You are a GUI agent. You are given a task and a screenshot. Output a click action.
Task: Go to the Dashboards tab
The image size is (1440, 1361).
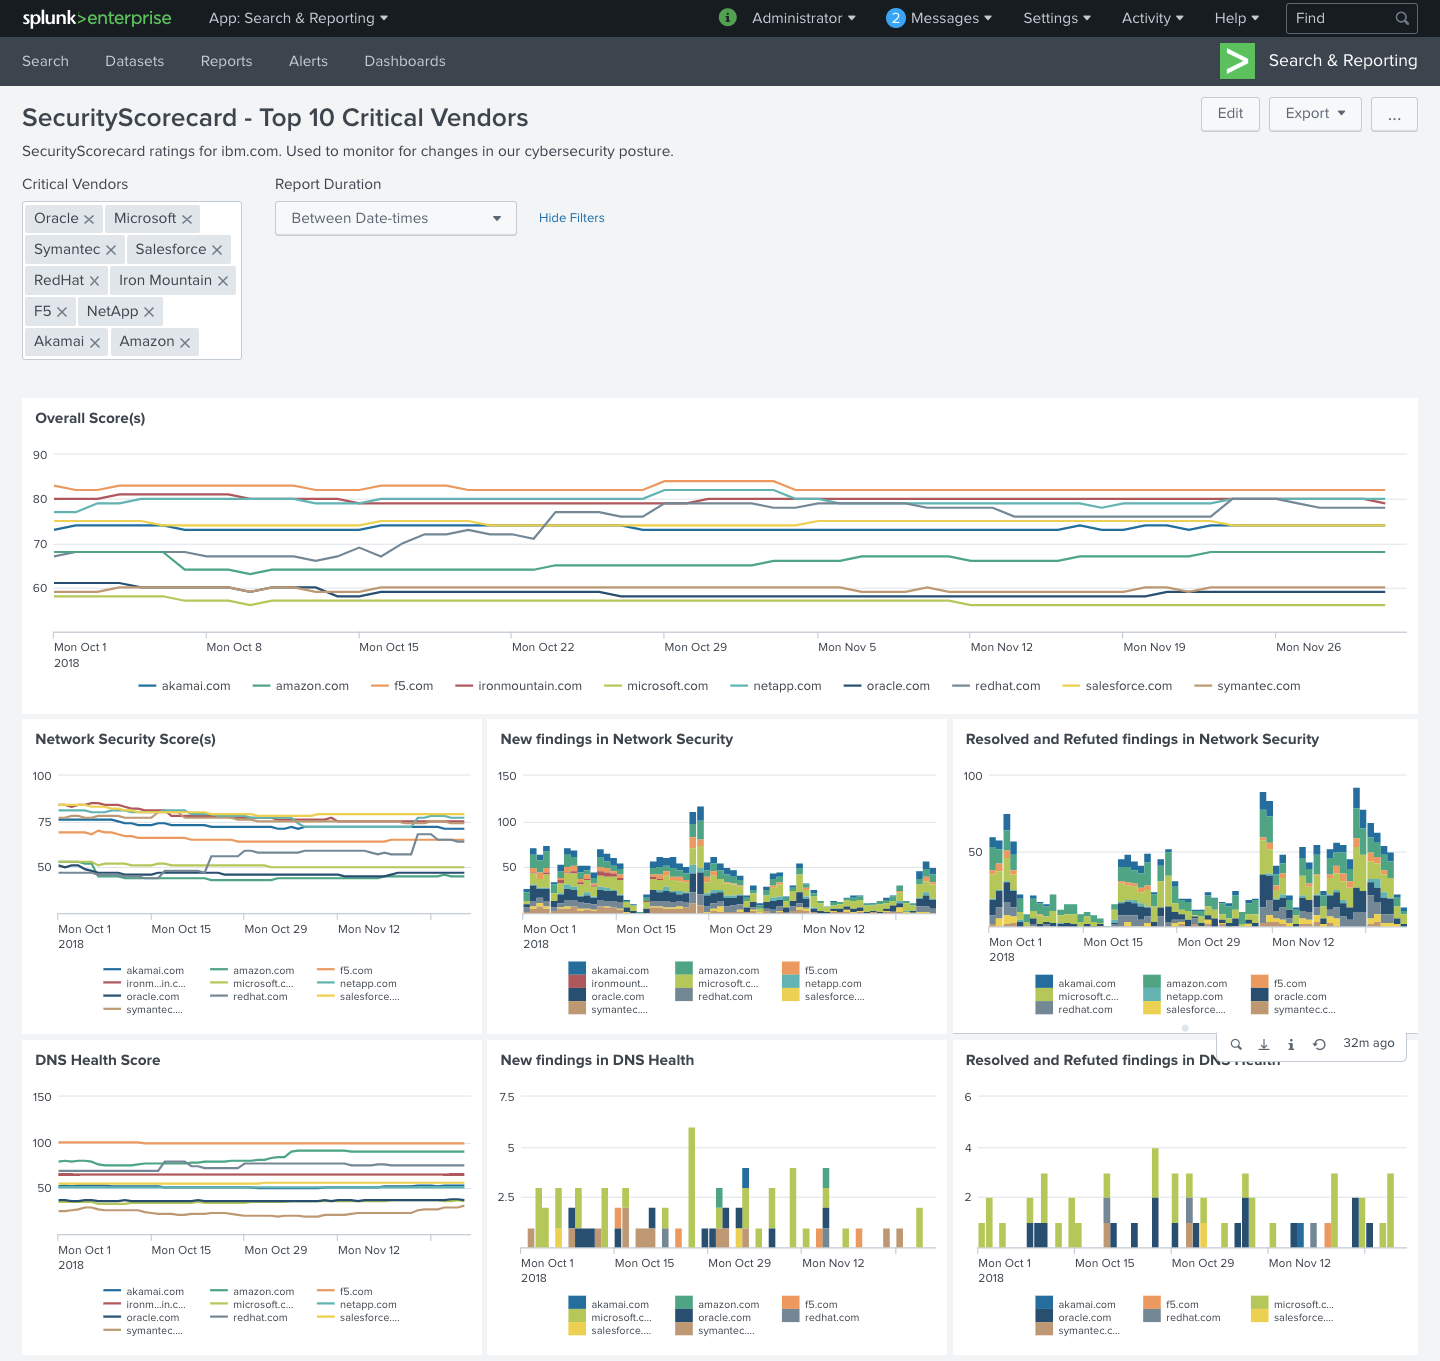[405, 61]
